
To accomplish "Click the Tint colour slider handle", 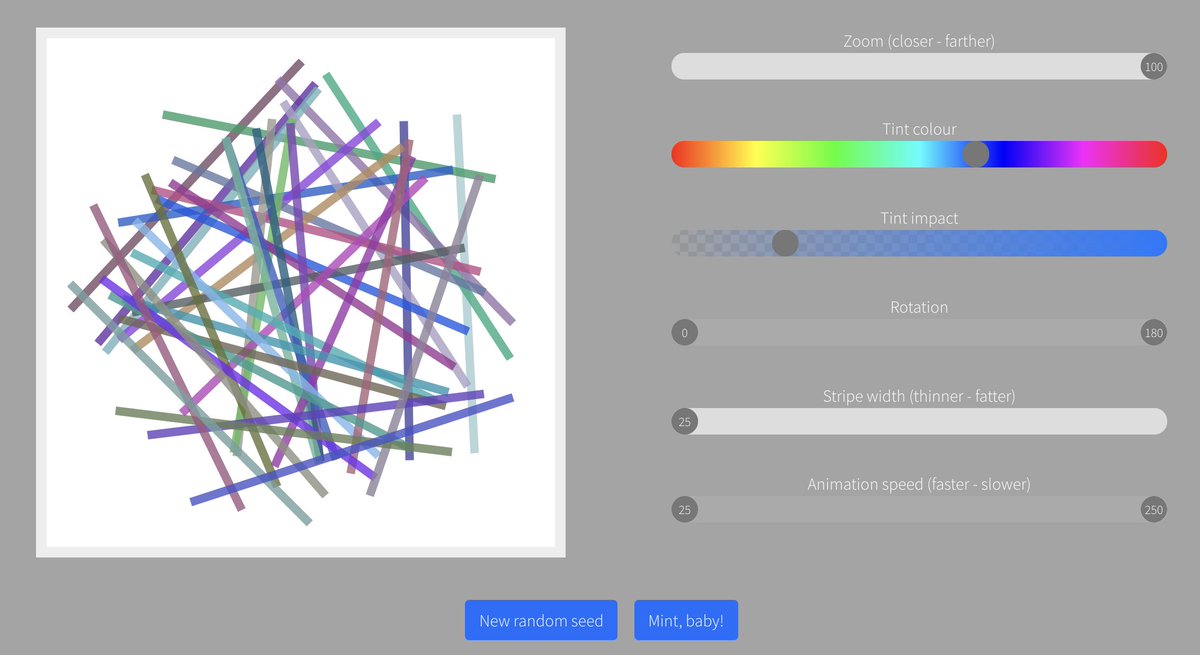I will pos(976,154).
